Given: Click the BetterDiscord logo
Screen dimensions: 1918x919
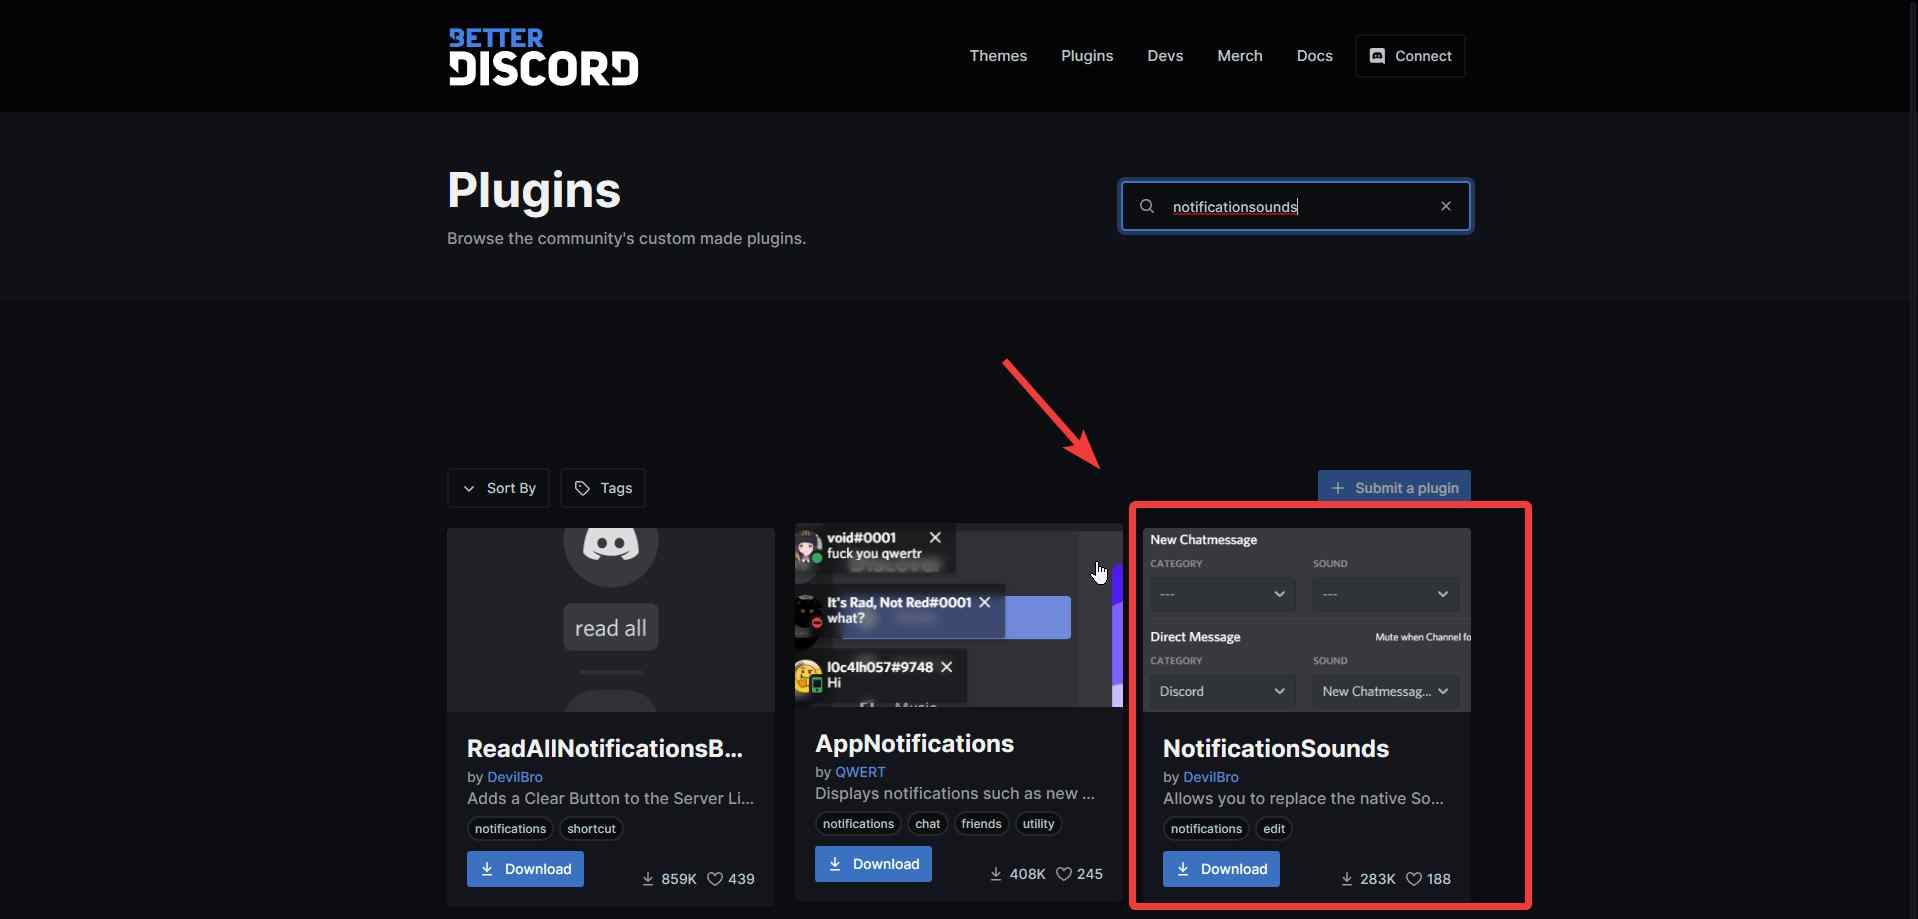Looking at the screenshot, I should 543,56.
